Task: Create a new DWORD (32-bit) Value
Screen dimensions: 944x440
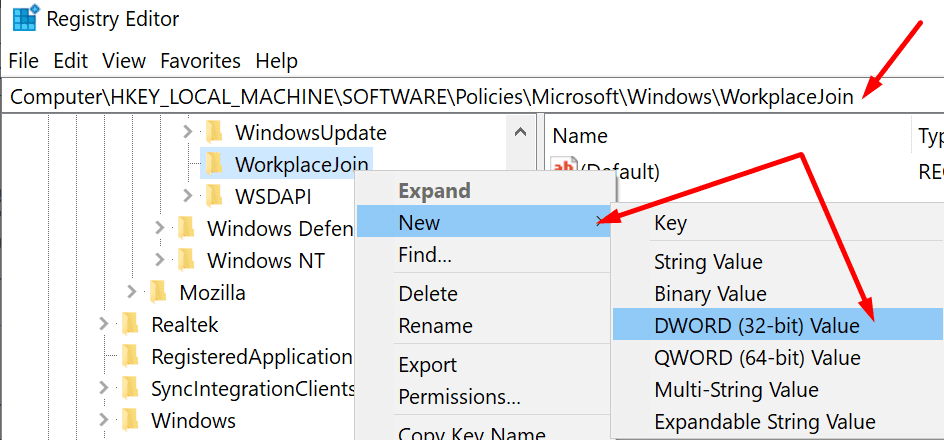Action: pyautogui.click(x=777, y=326)
